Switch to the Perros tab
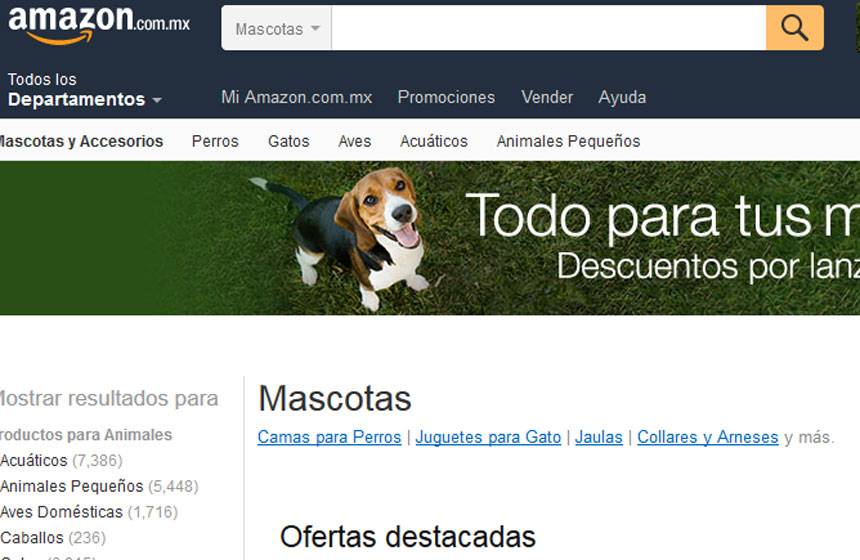 pyautogui.click(x=215, y=141)
